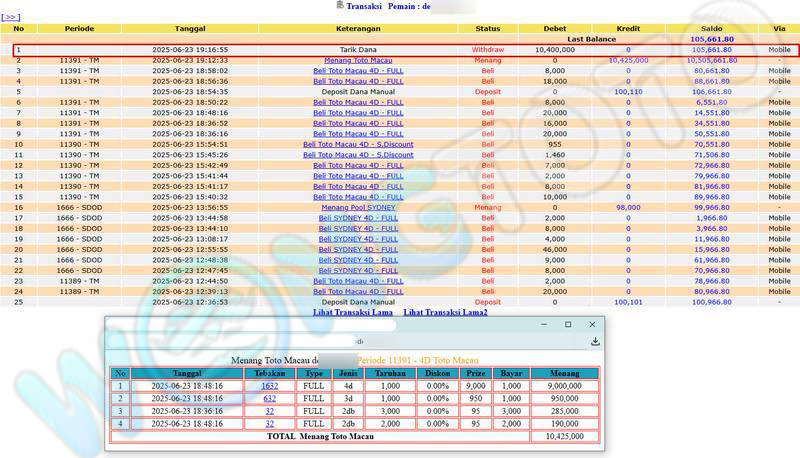Open the Menang Toto Macau link in row 2
This screenshot has width=800, height=458.
coord(358,60)
